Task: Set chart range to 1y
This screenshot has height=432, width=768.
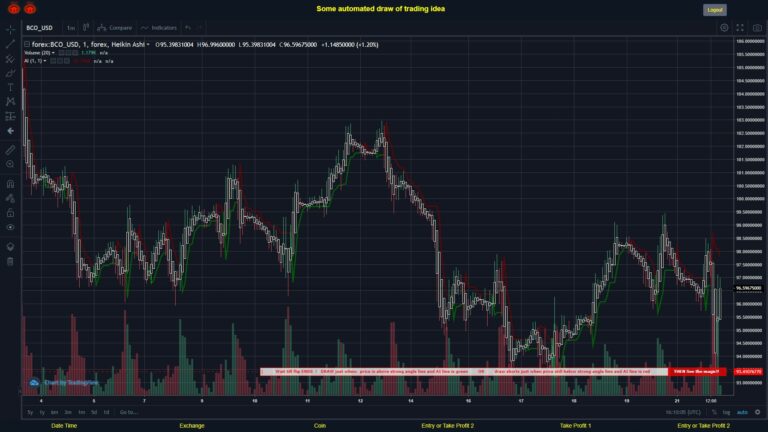Action: point(42,412)
